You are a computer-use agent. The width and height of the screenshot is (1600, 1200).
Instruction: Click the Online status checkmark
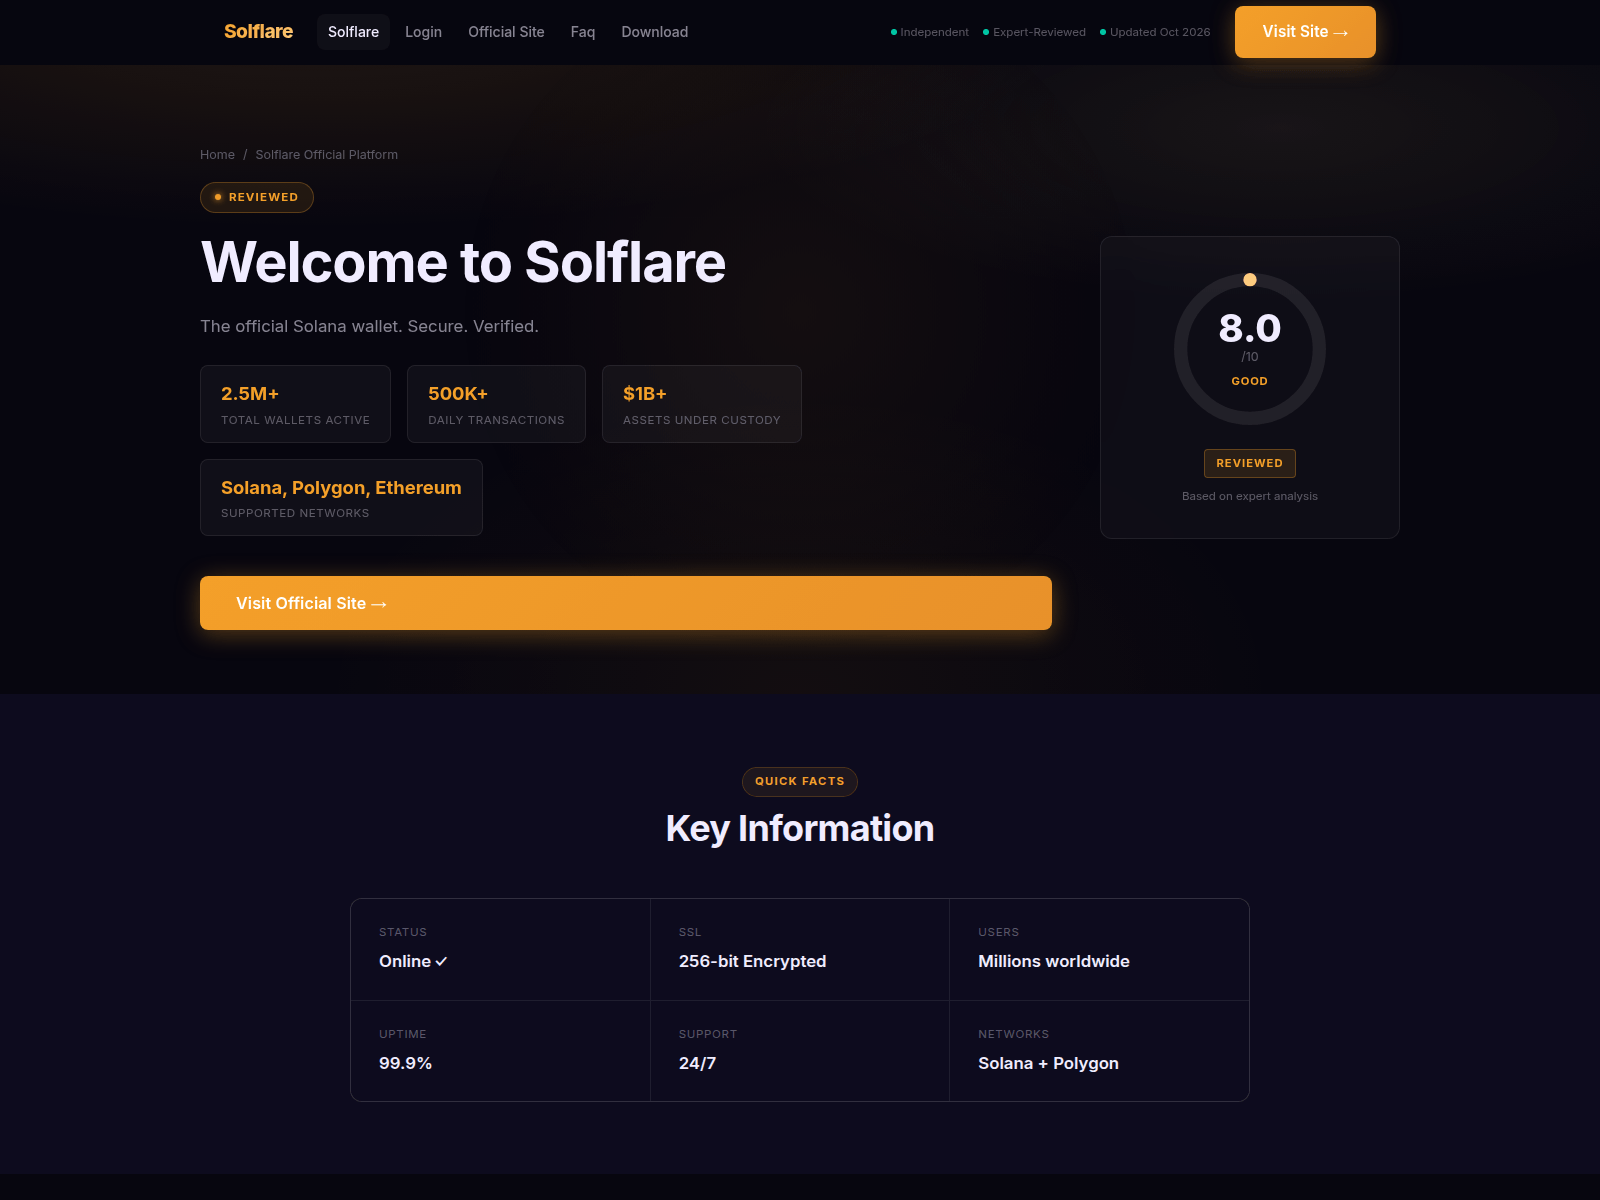441,962
